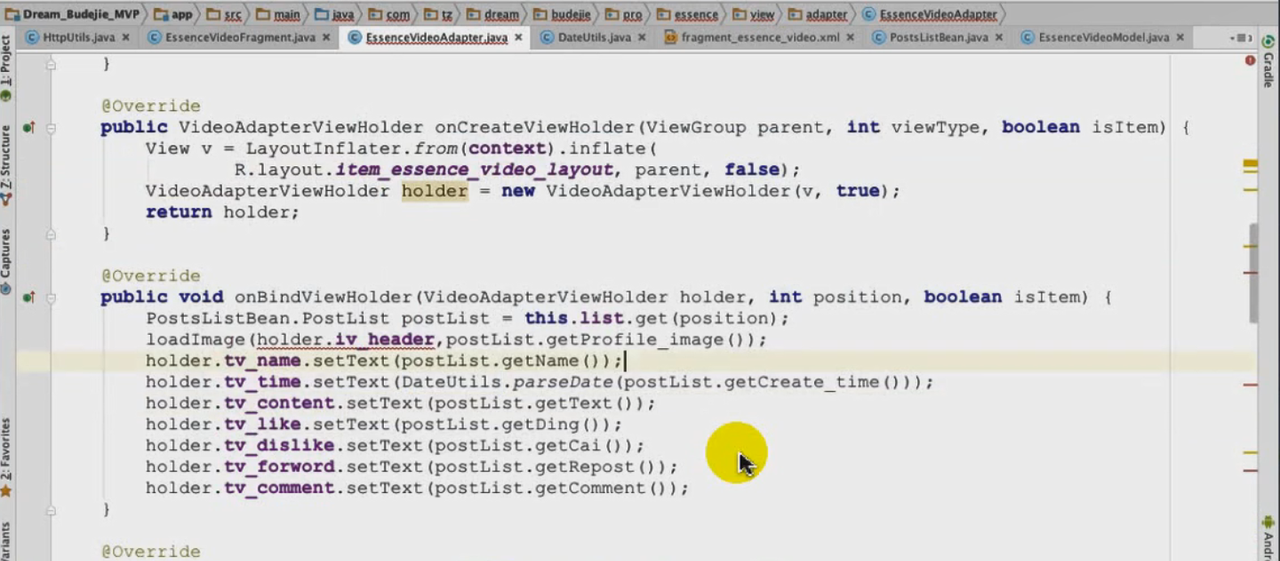Viewport: 1280px width, 561px height.
Task: Click the item_essence_video_layout resource reference
Action: (475, 170)
